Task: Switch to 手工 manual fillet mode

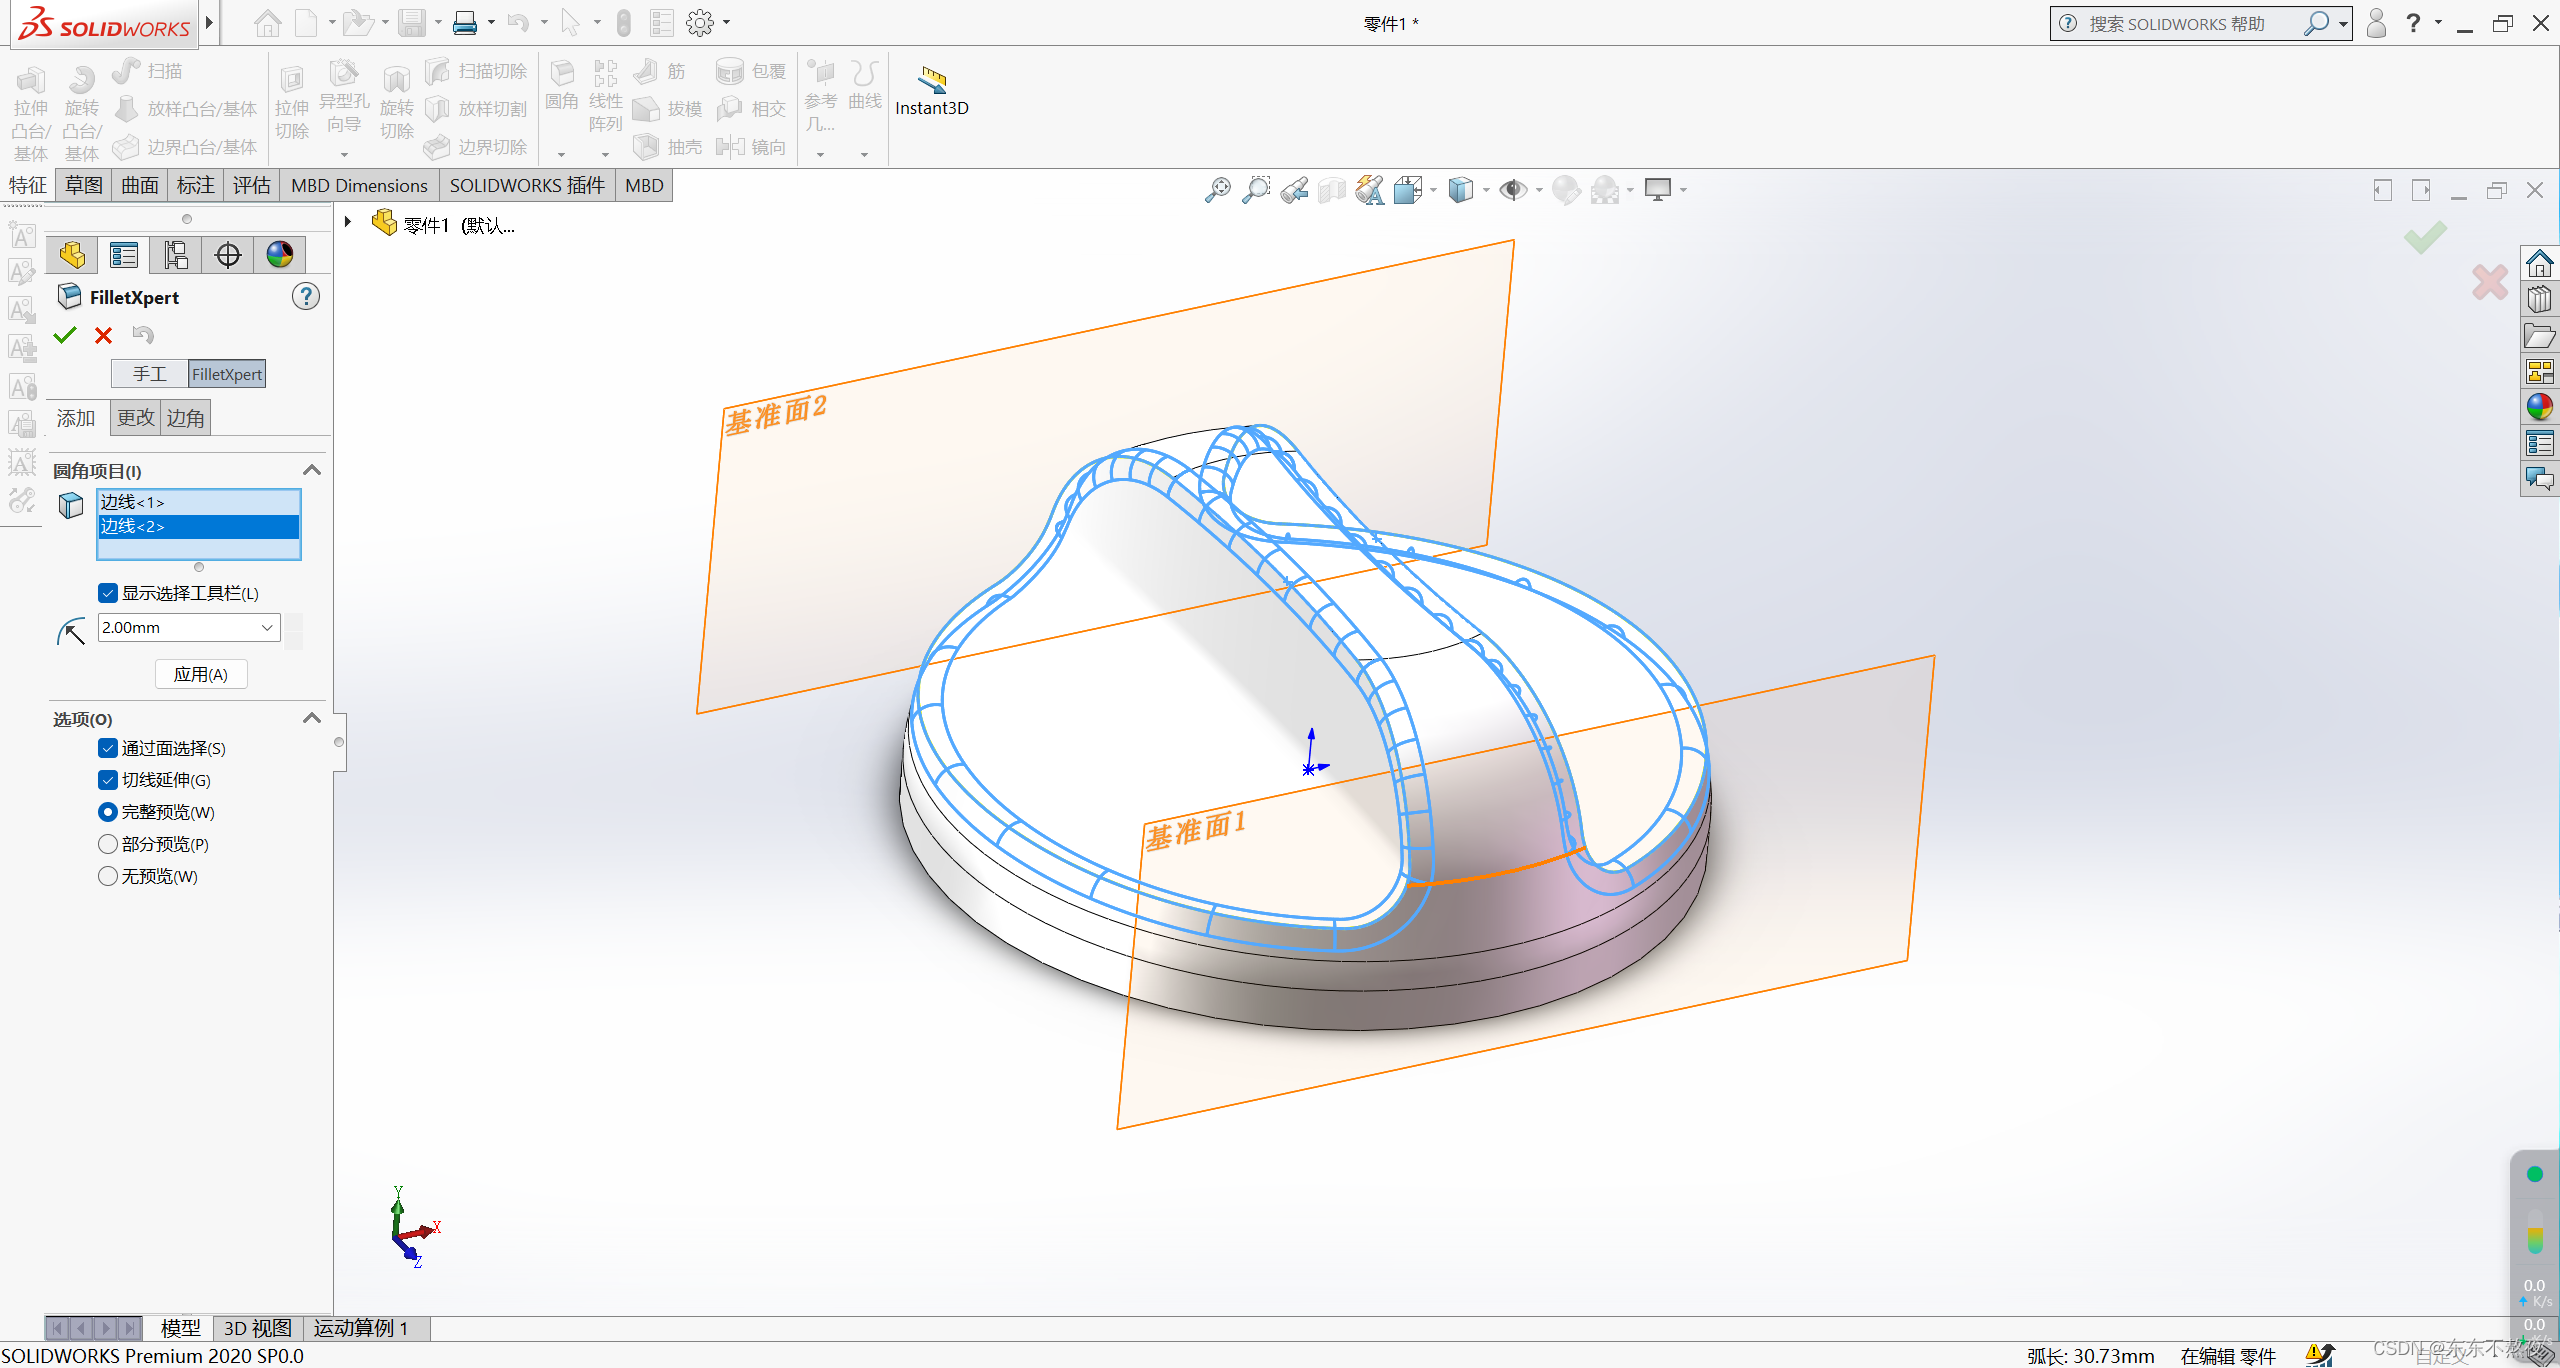Action: coord(149,374)
